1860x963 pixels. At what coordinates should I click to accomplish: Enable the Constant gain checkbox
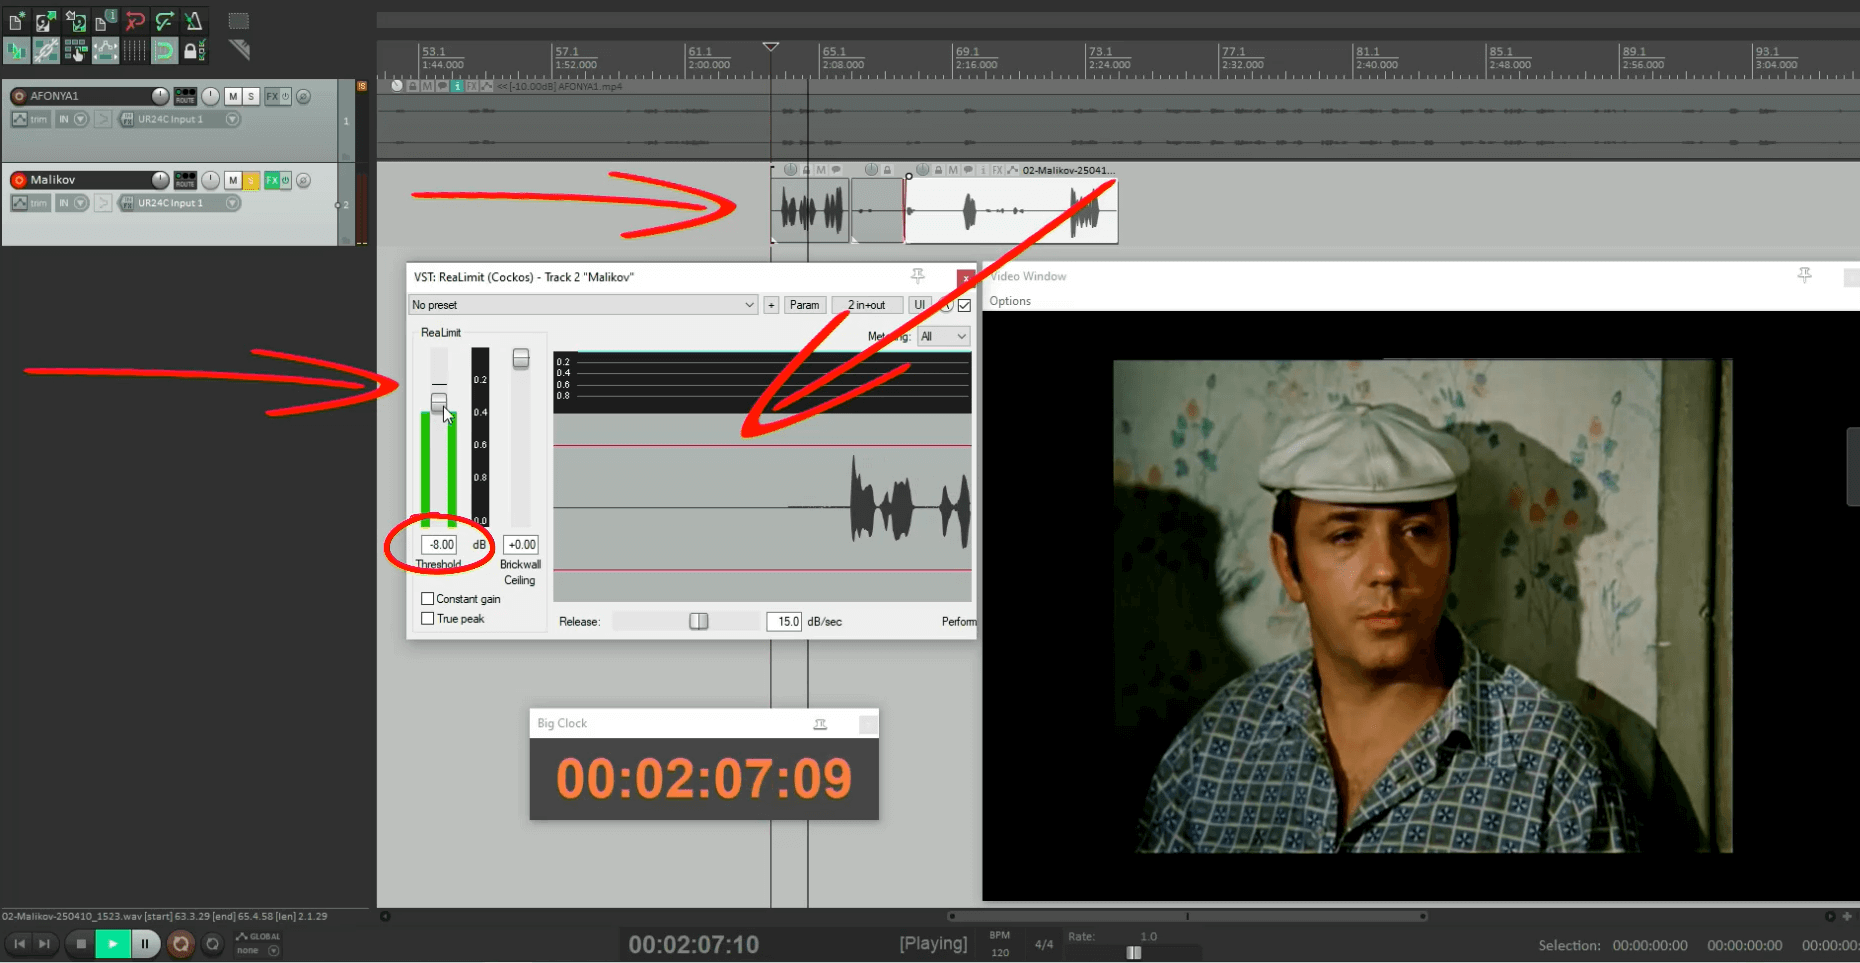tap(428, 599)
